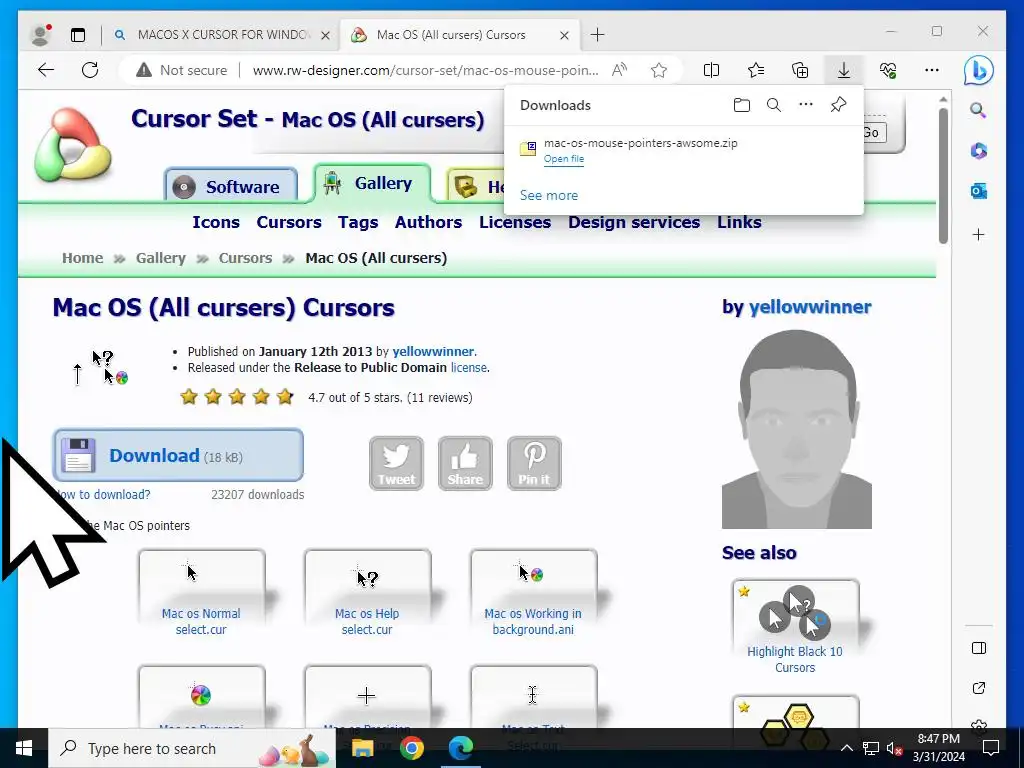
Task: Pin the Downloads panel
Action: (839, 104)
